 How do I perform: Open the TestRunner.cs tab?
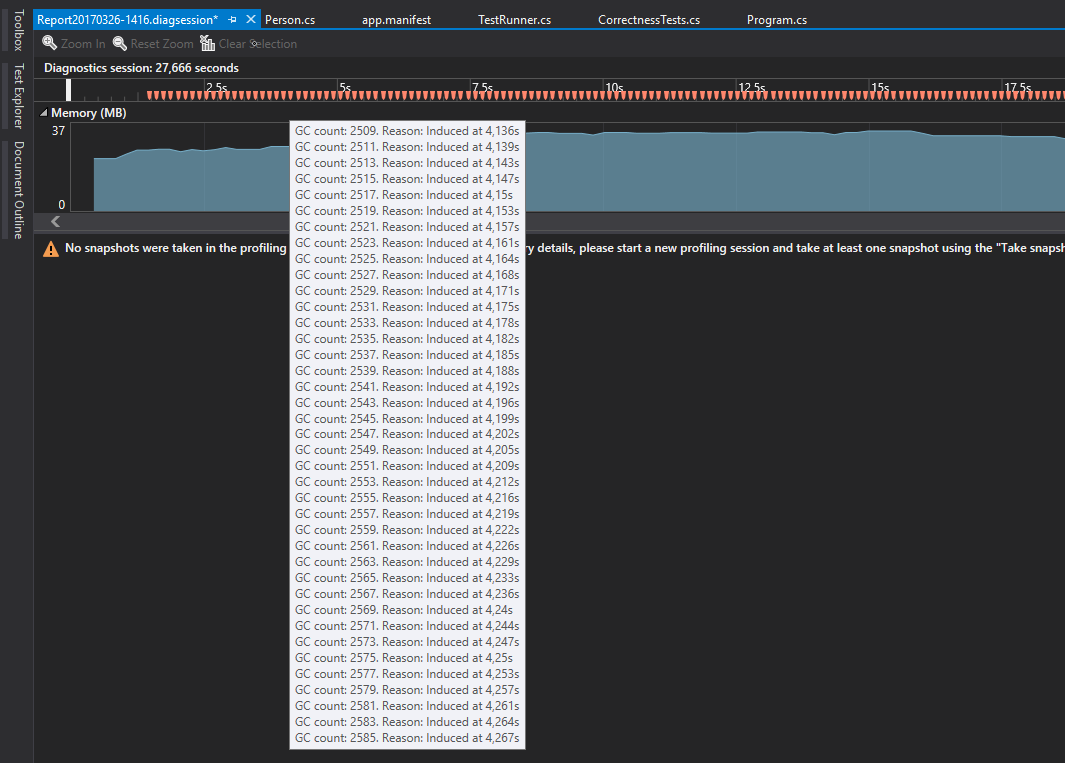pyautogui.click(x=514, y=20)
